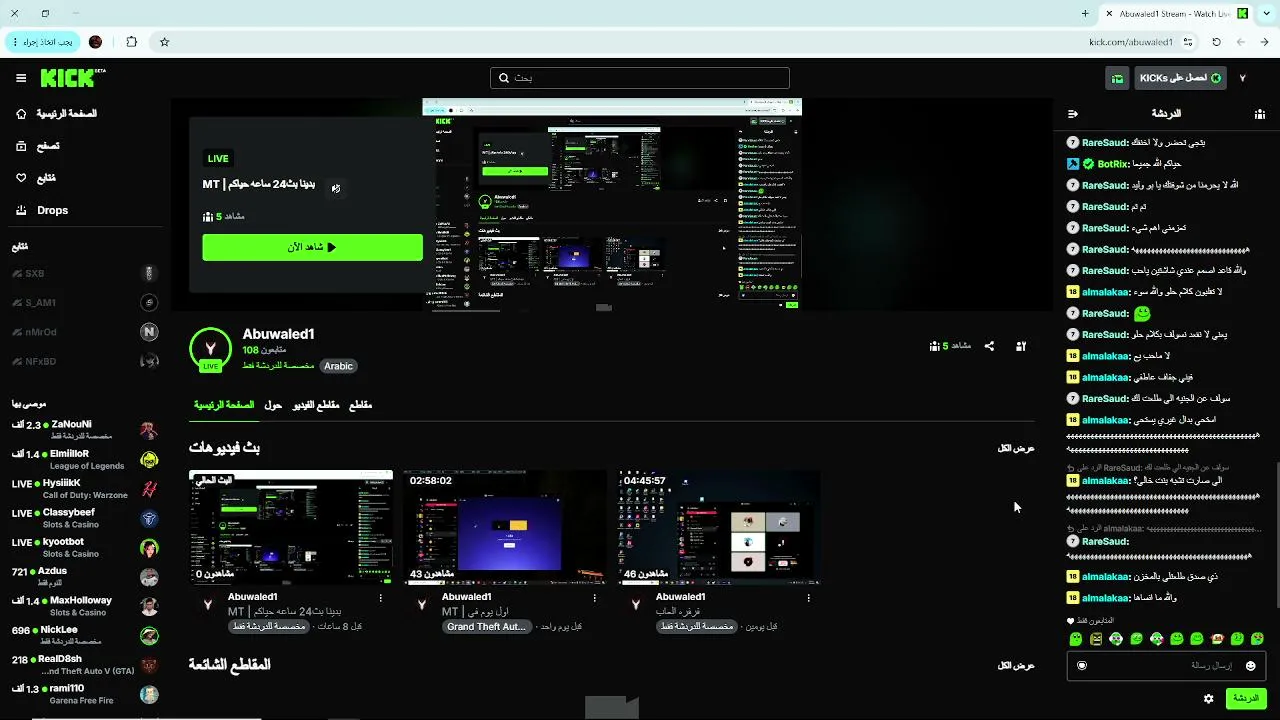Image resolution: width=1280 pixels, height=720 pixels.
Task: Open تتابع following in the sidebar
Action: tap(35, 178)
